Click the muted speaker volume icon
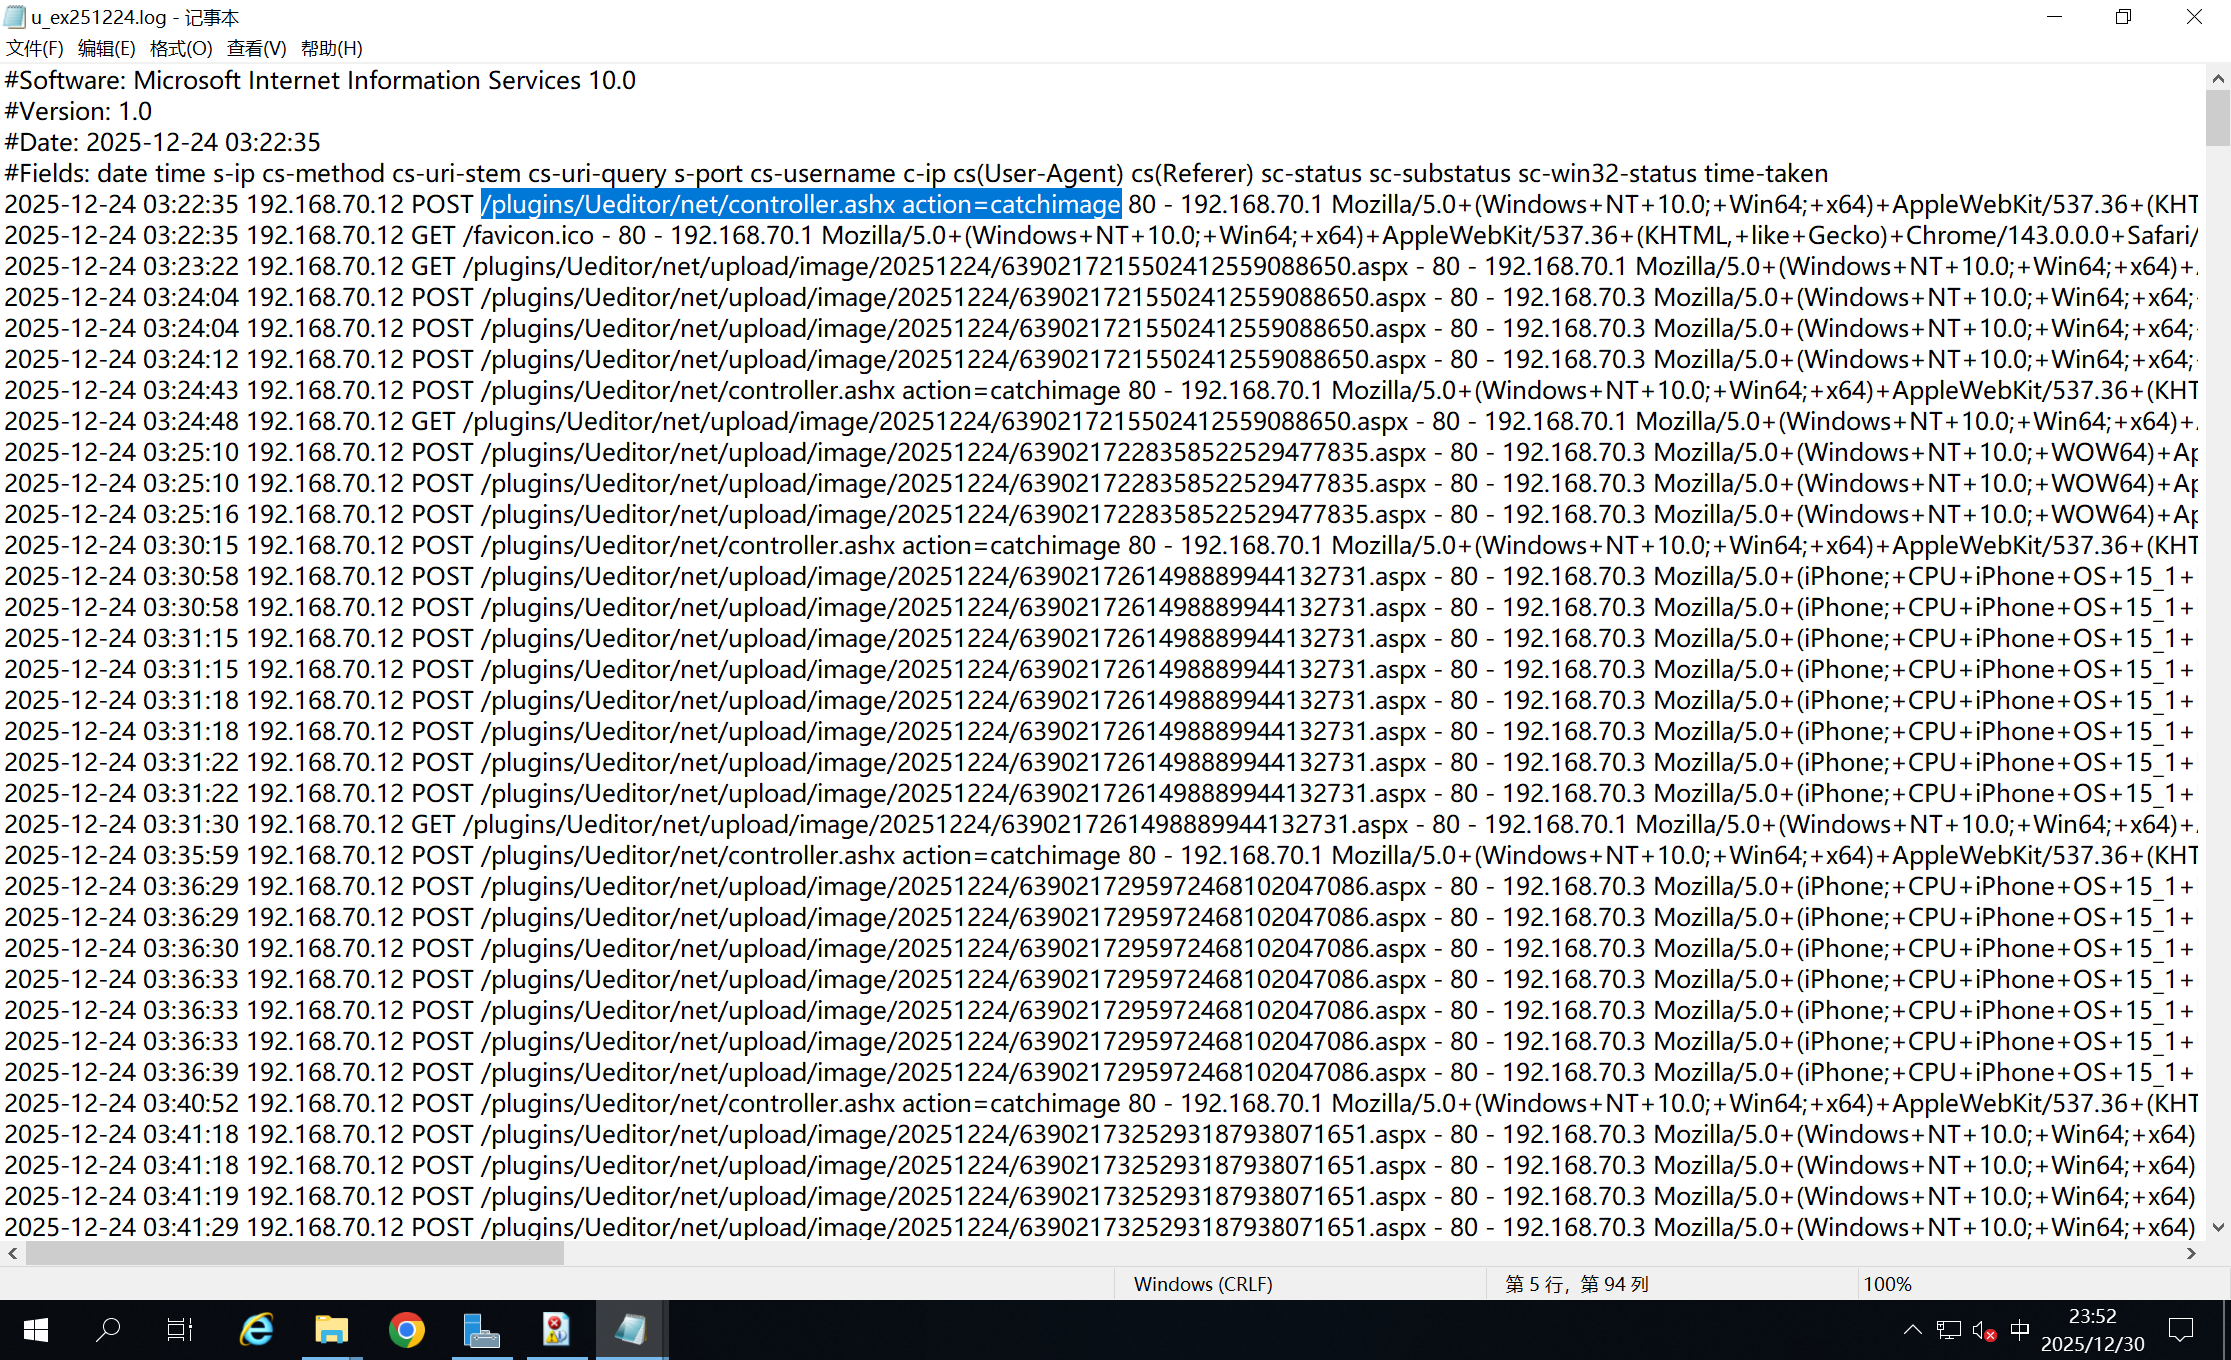Viewport: 2231px width, 1360px height. click(1984, 1330)
